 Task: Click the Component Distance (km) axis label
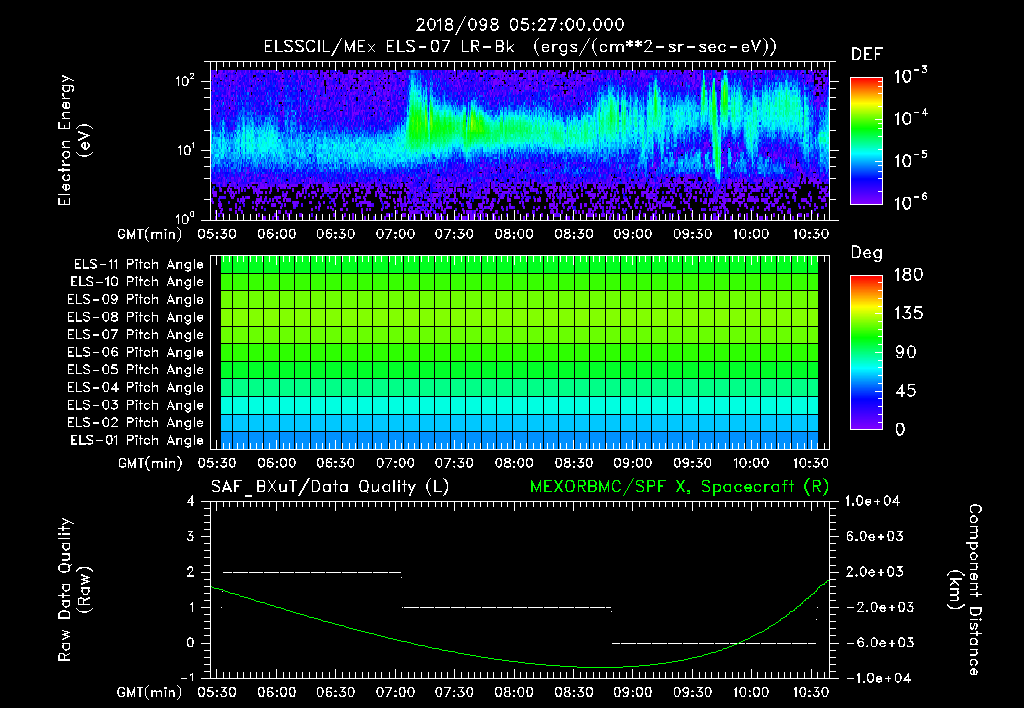coord(965,590)
